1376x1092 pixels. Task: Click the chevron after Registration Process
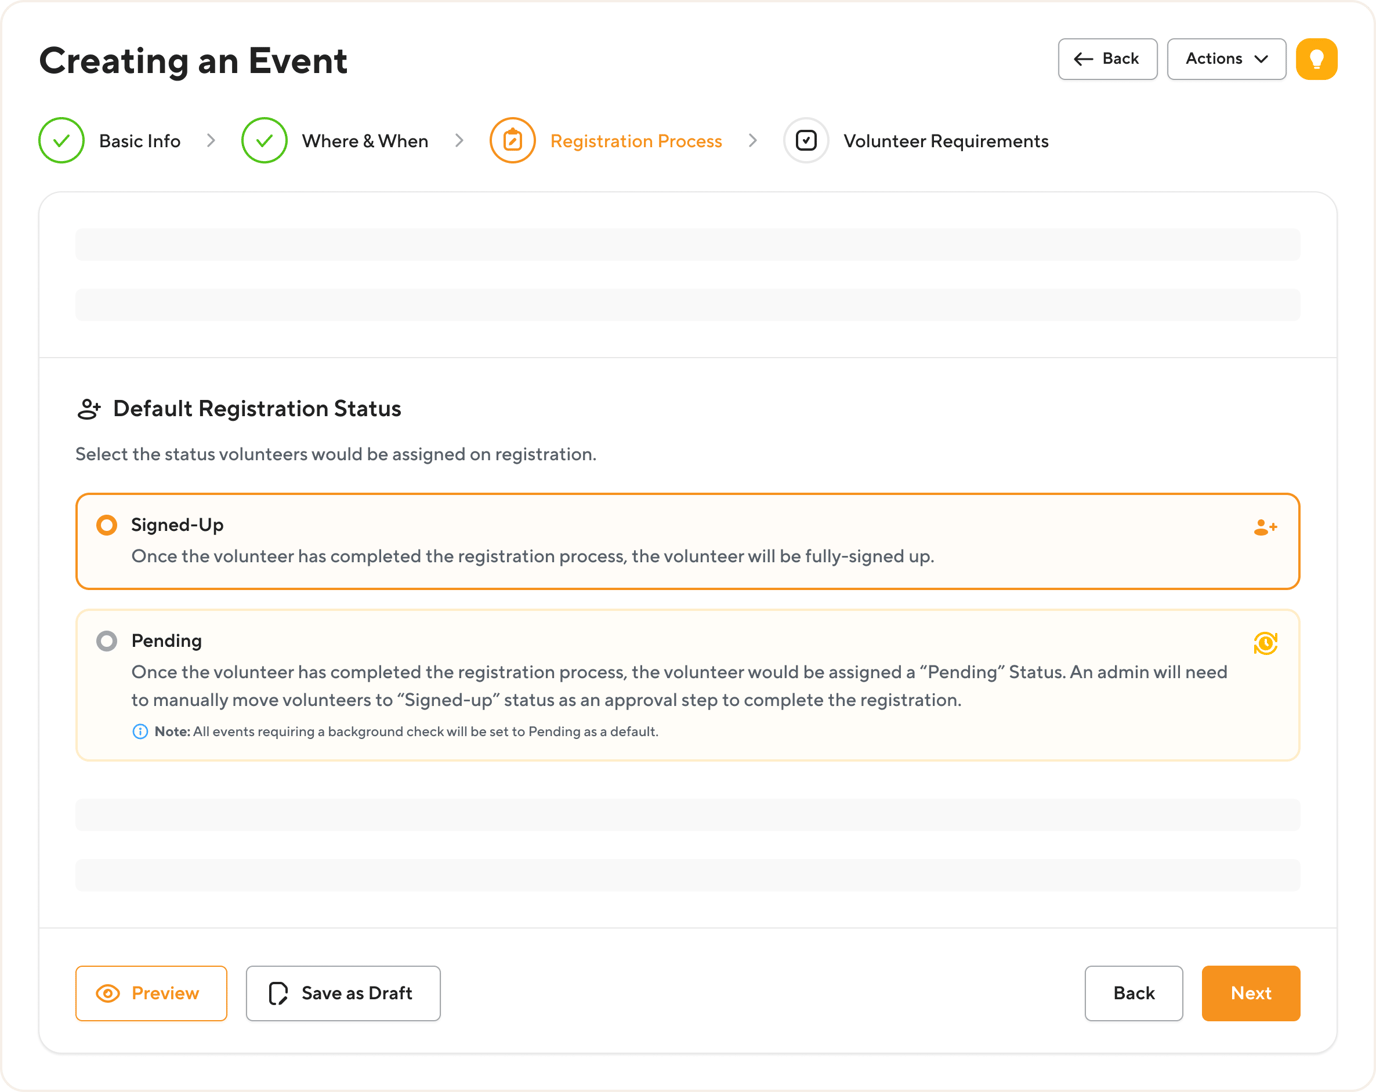753,140
